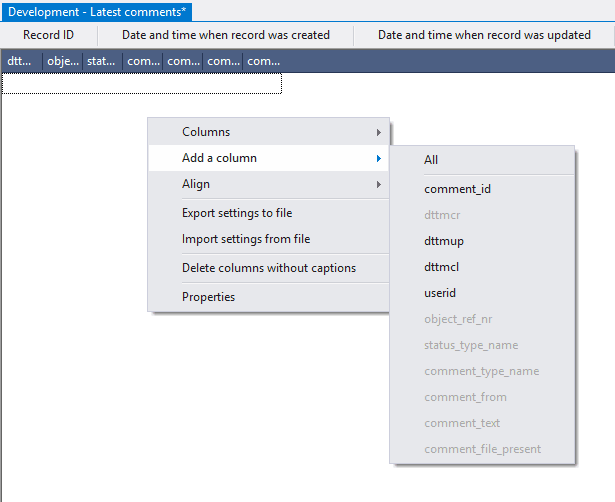
Task: Click Date and time when record was created header
Action: click(226, 35)
